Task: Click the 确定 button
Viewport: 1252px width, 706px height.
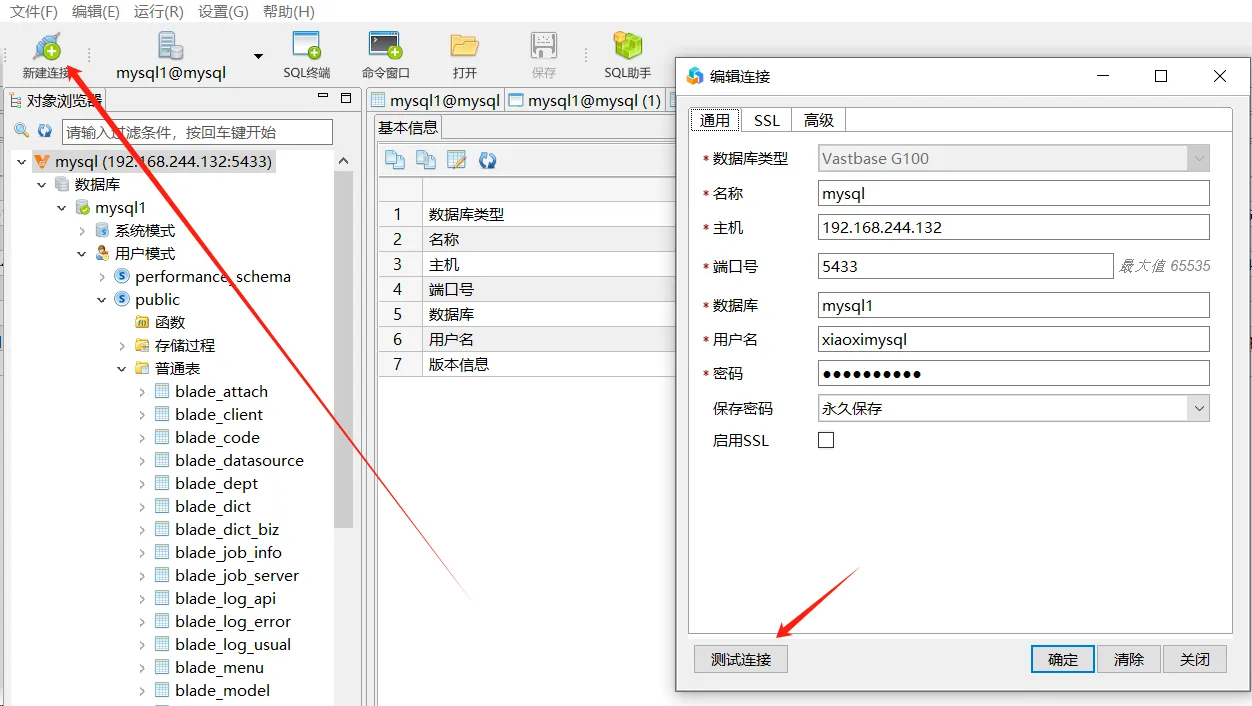Action: (1063, 659)
